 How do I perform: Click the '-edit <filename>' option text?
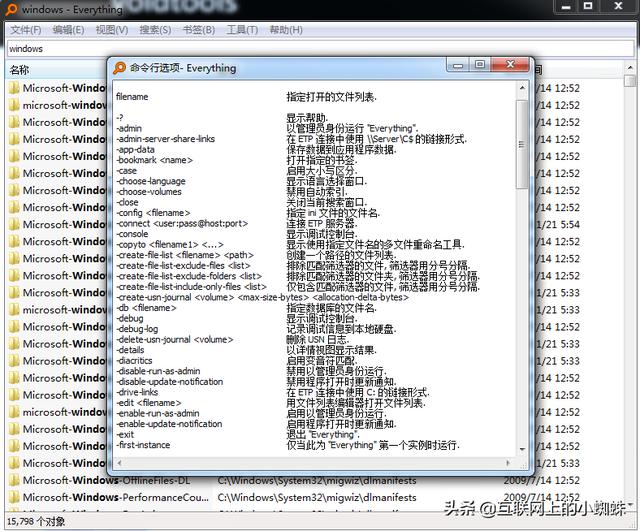click(x=149, y=403)
